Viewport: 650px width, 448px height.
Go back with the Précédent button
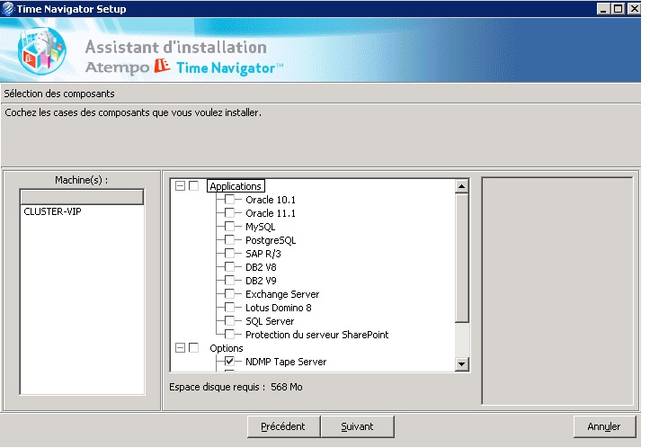(x=283, y=426)
